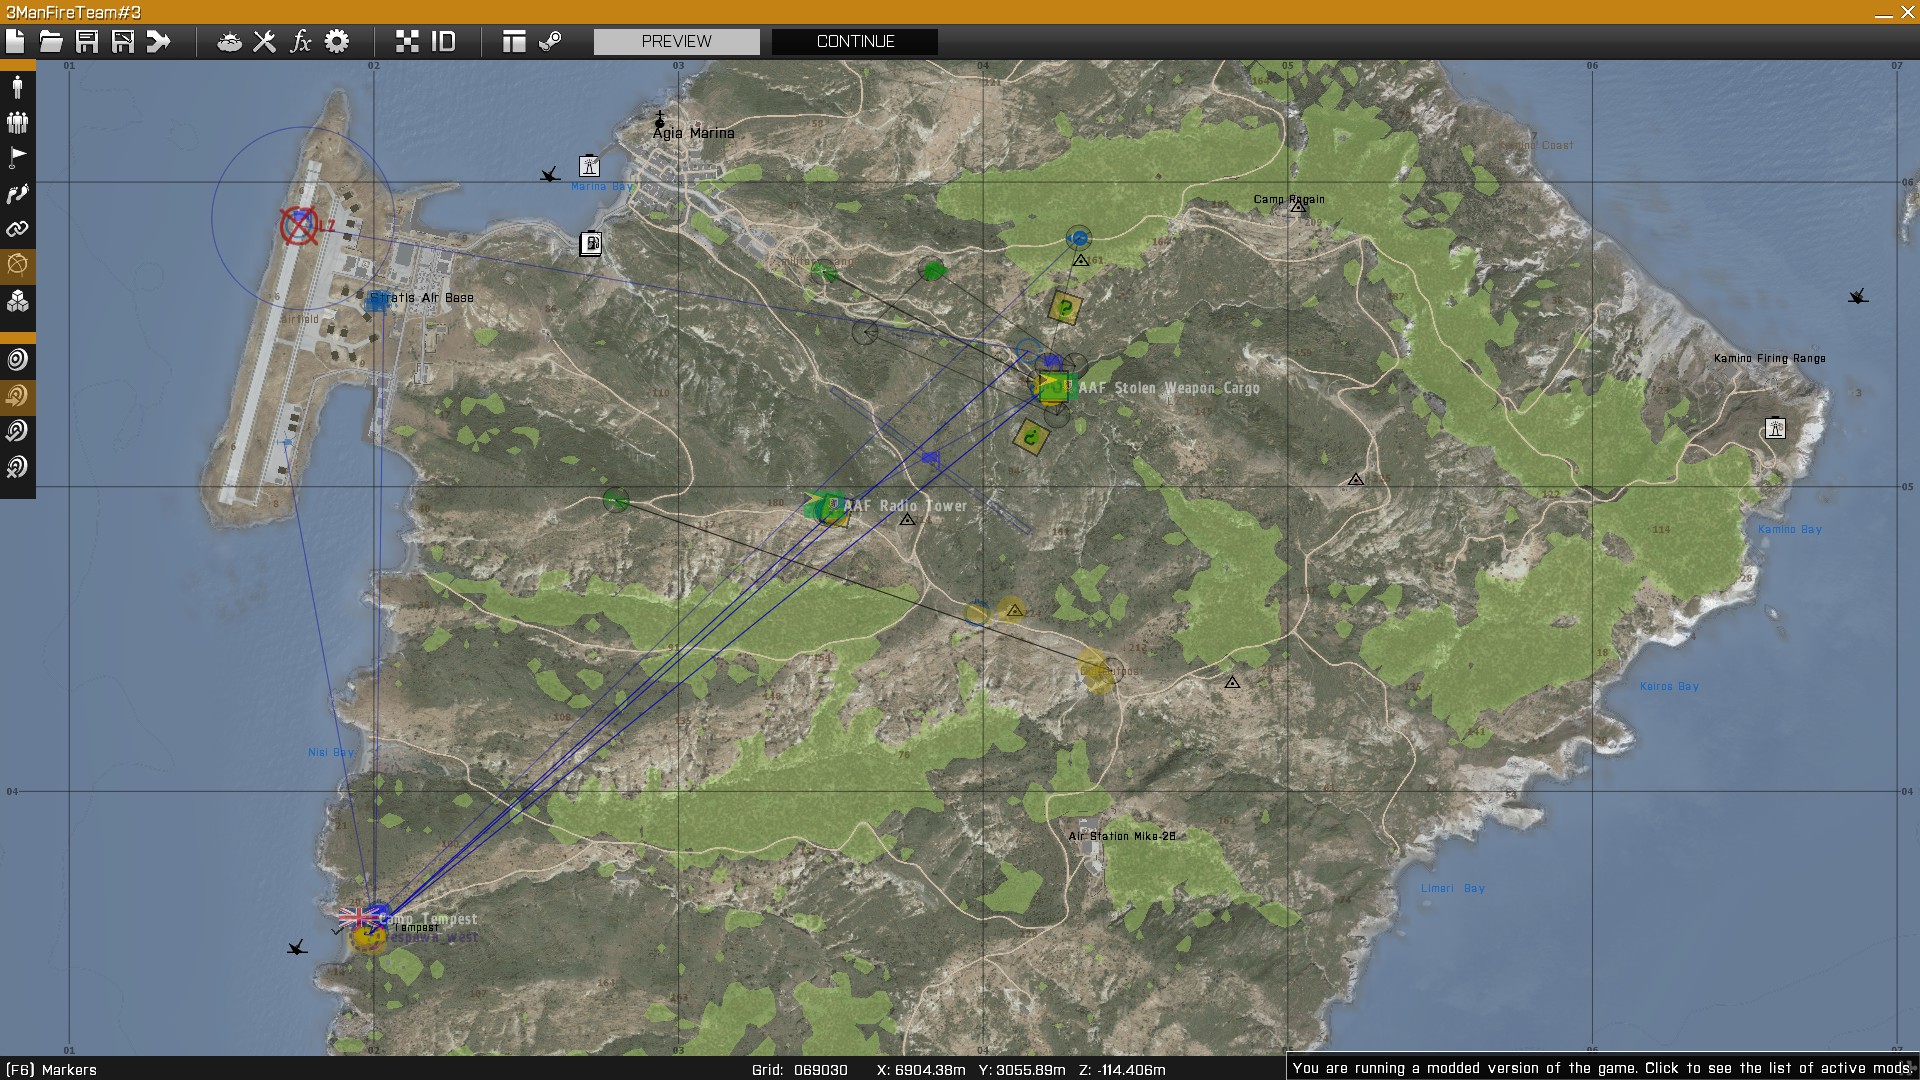The image size is (1920, 1080).
Task: Select the Modules cubes mode
Action: (17, 301)
